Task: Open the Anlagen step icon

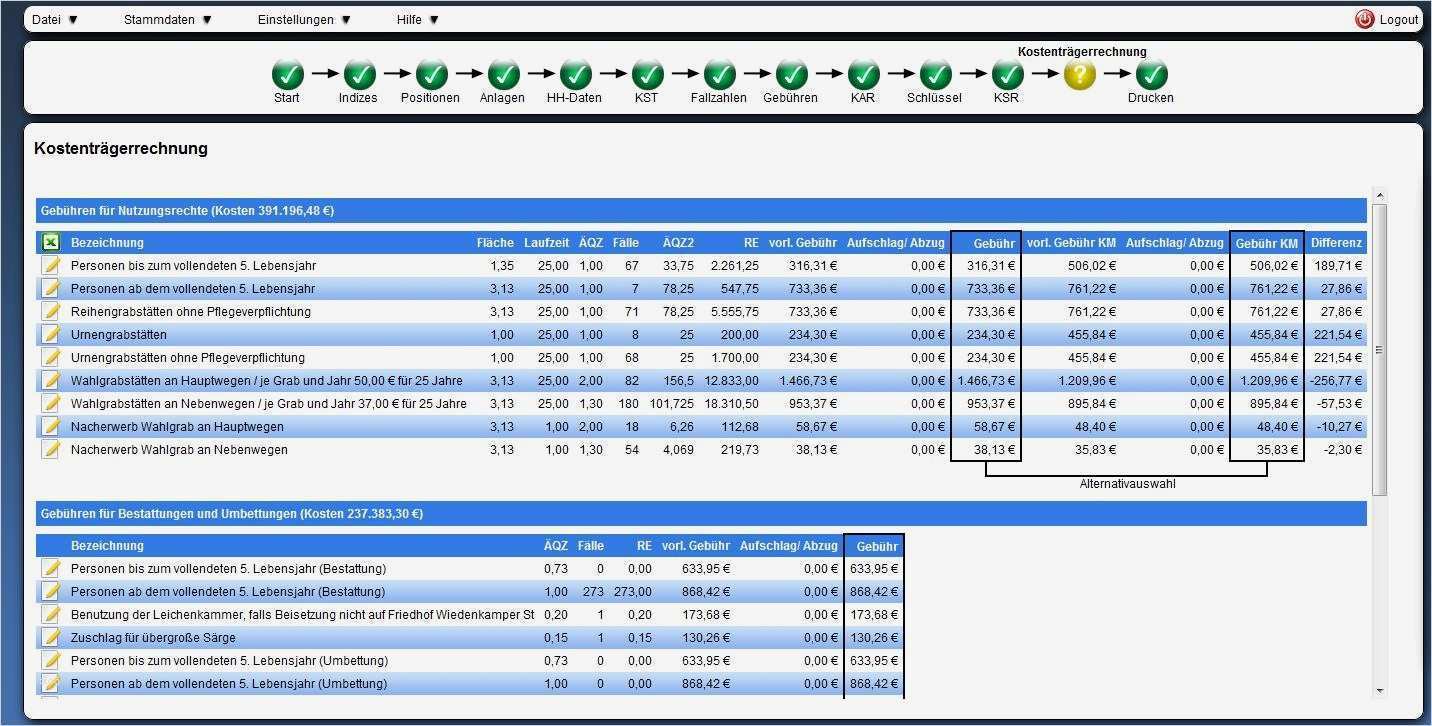Action: (x=502, y=73)
